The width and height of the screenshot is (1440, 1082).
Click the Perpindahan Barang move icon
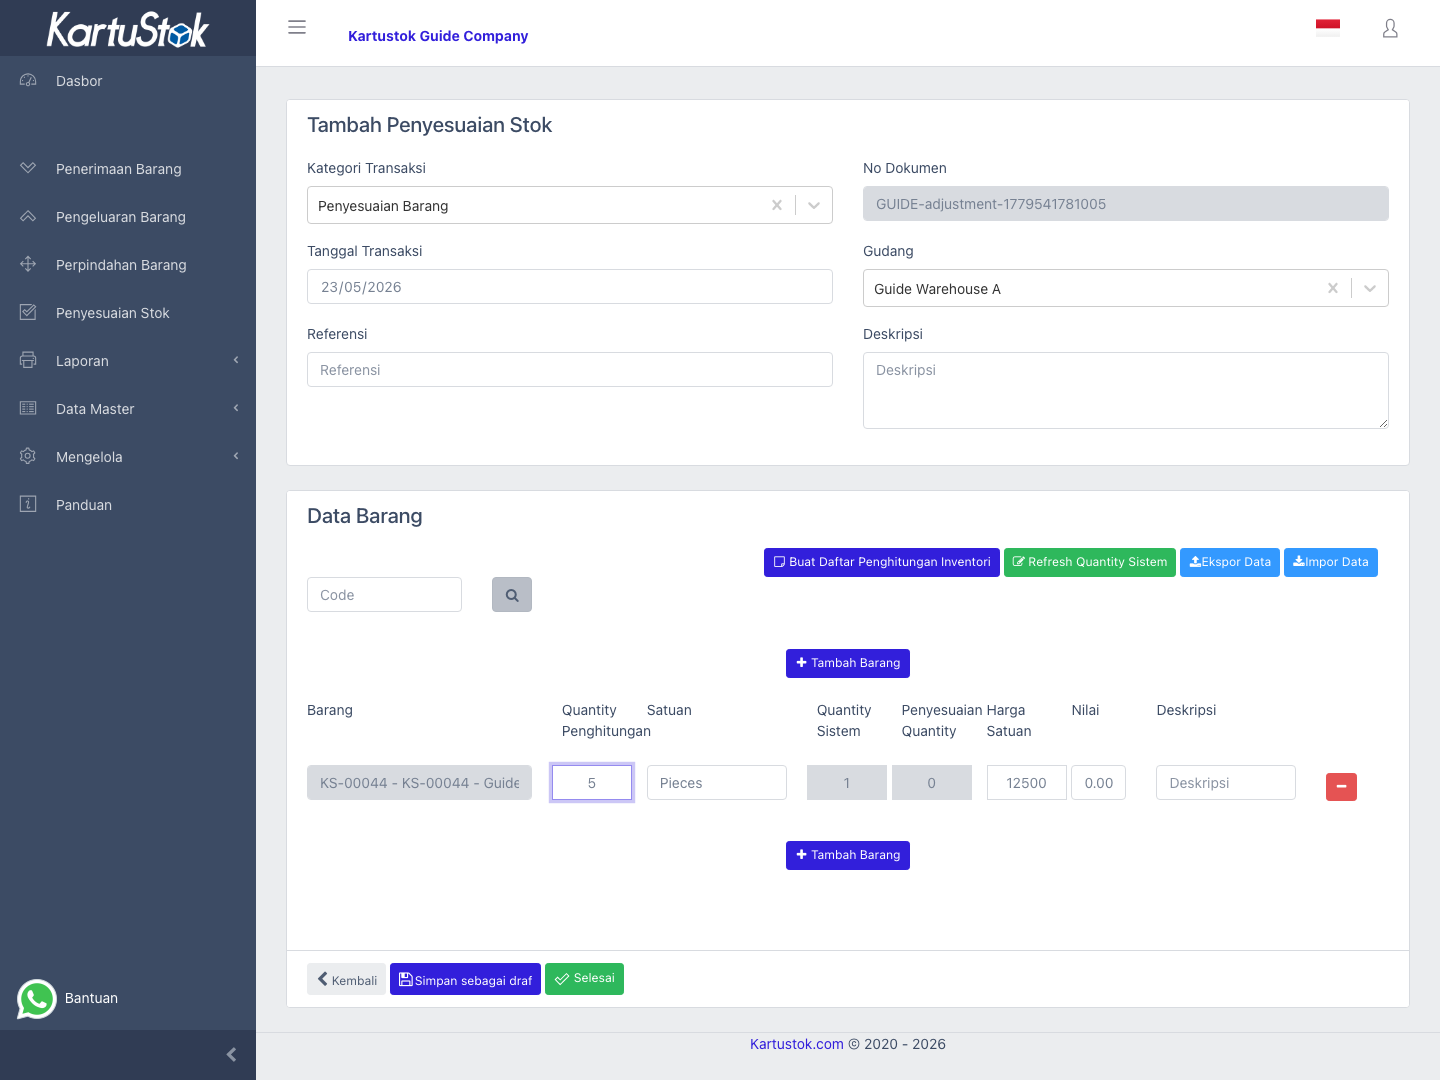pos(28,264)
